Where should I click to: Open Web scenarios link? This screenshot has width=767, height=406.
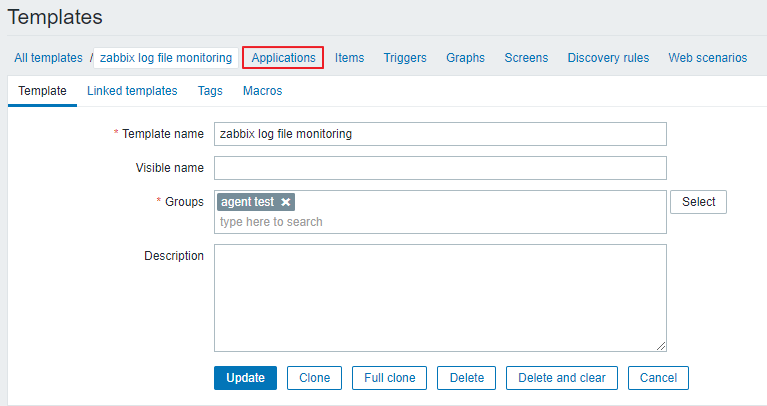(x=708, y=58)
